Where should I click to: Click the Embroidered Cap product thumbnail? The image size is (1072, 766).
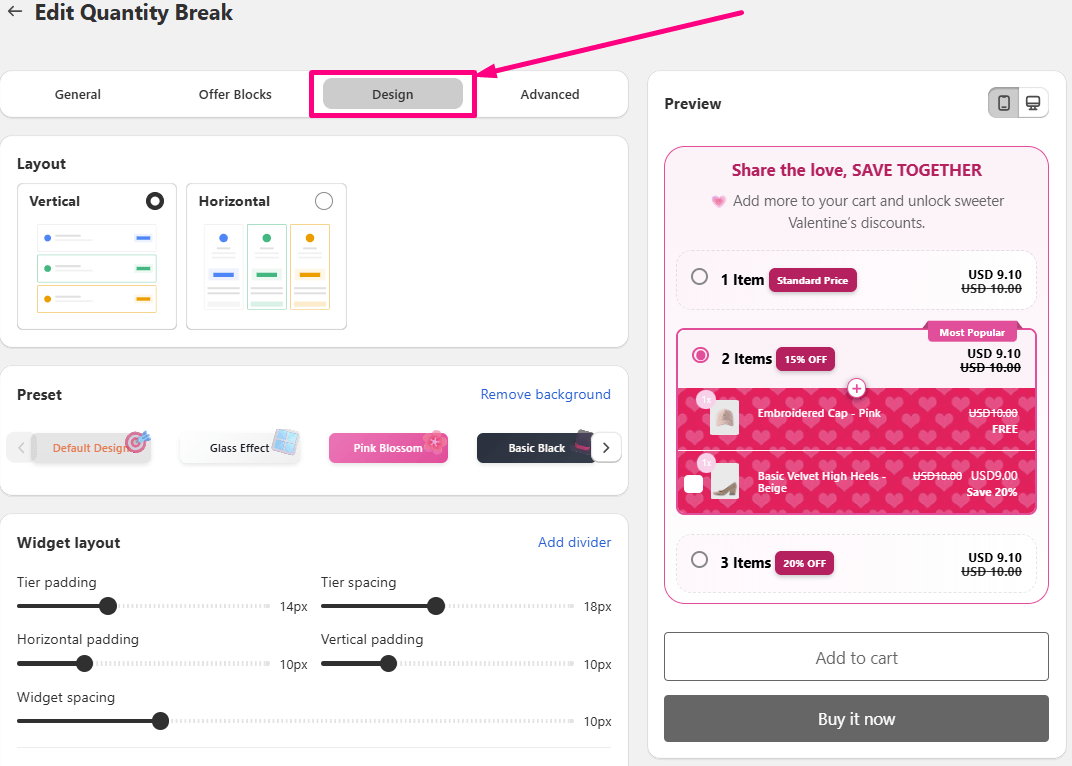724,417
